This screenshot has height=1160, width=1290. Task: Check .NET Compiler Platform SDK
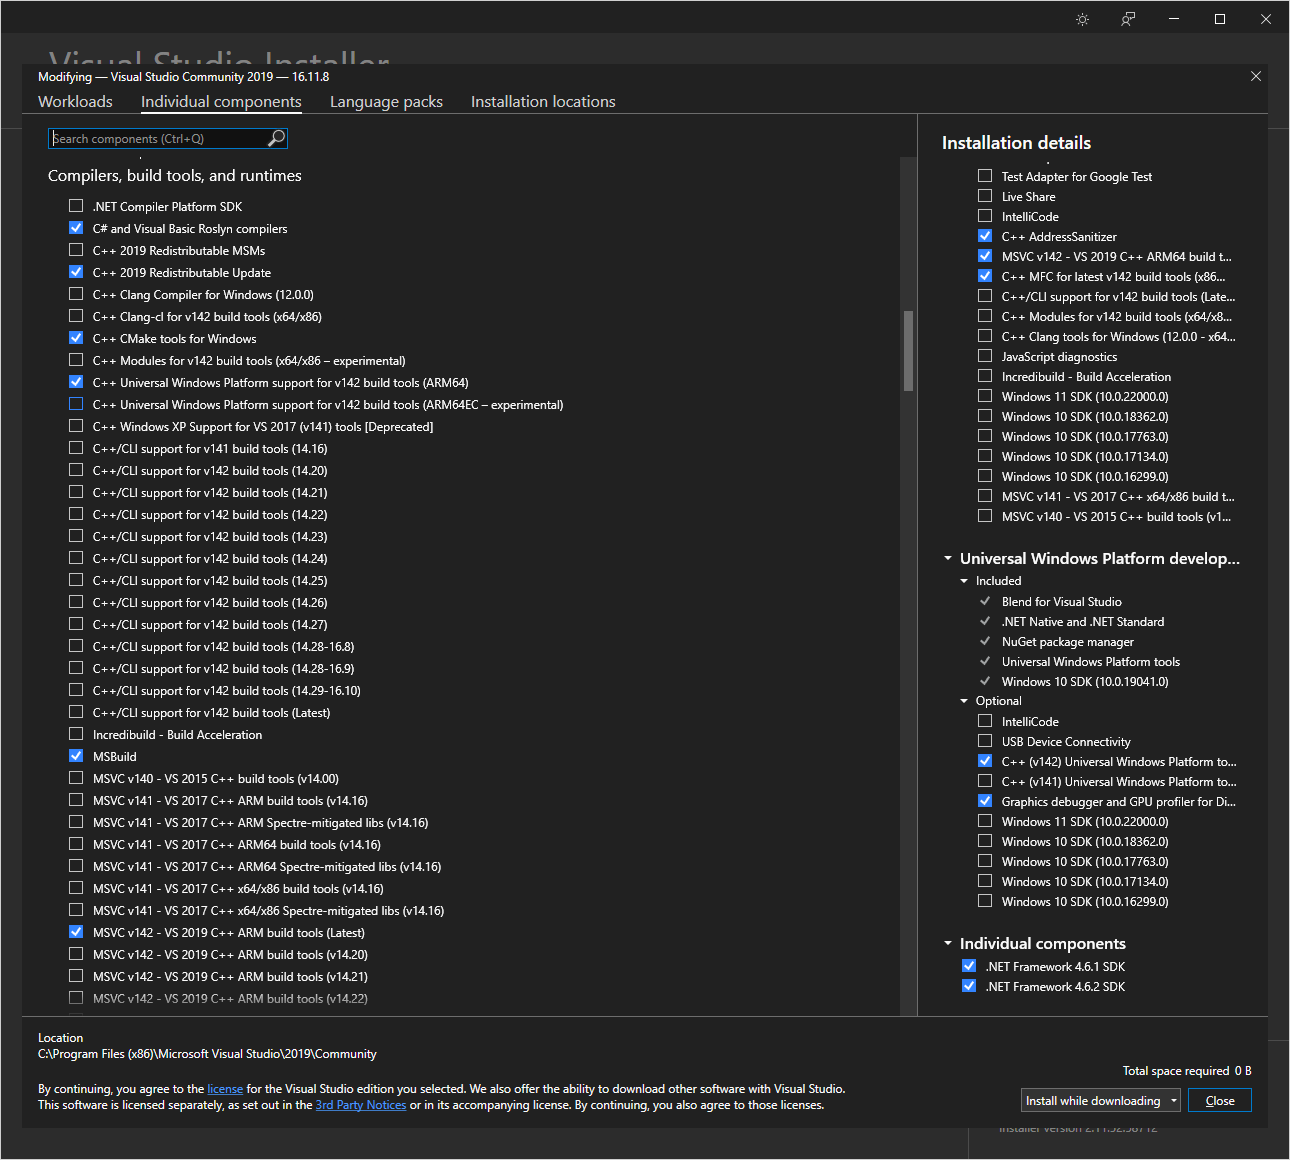pos(76,206)
